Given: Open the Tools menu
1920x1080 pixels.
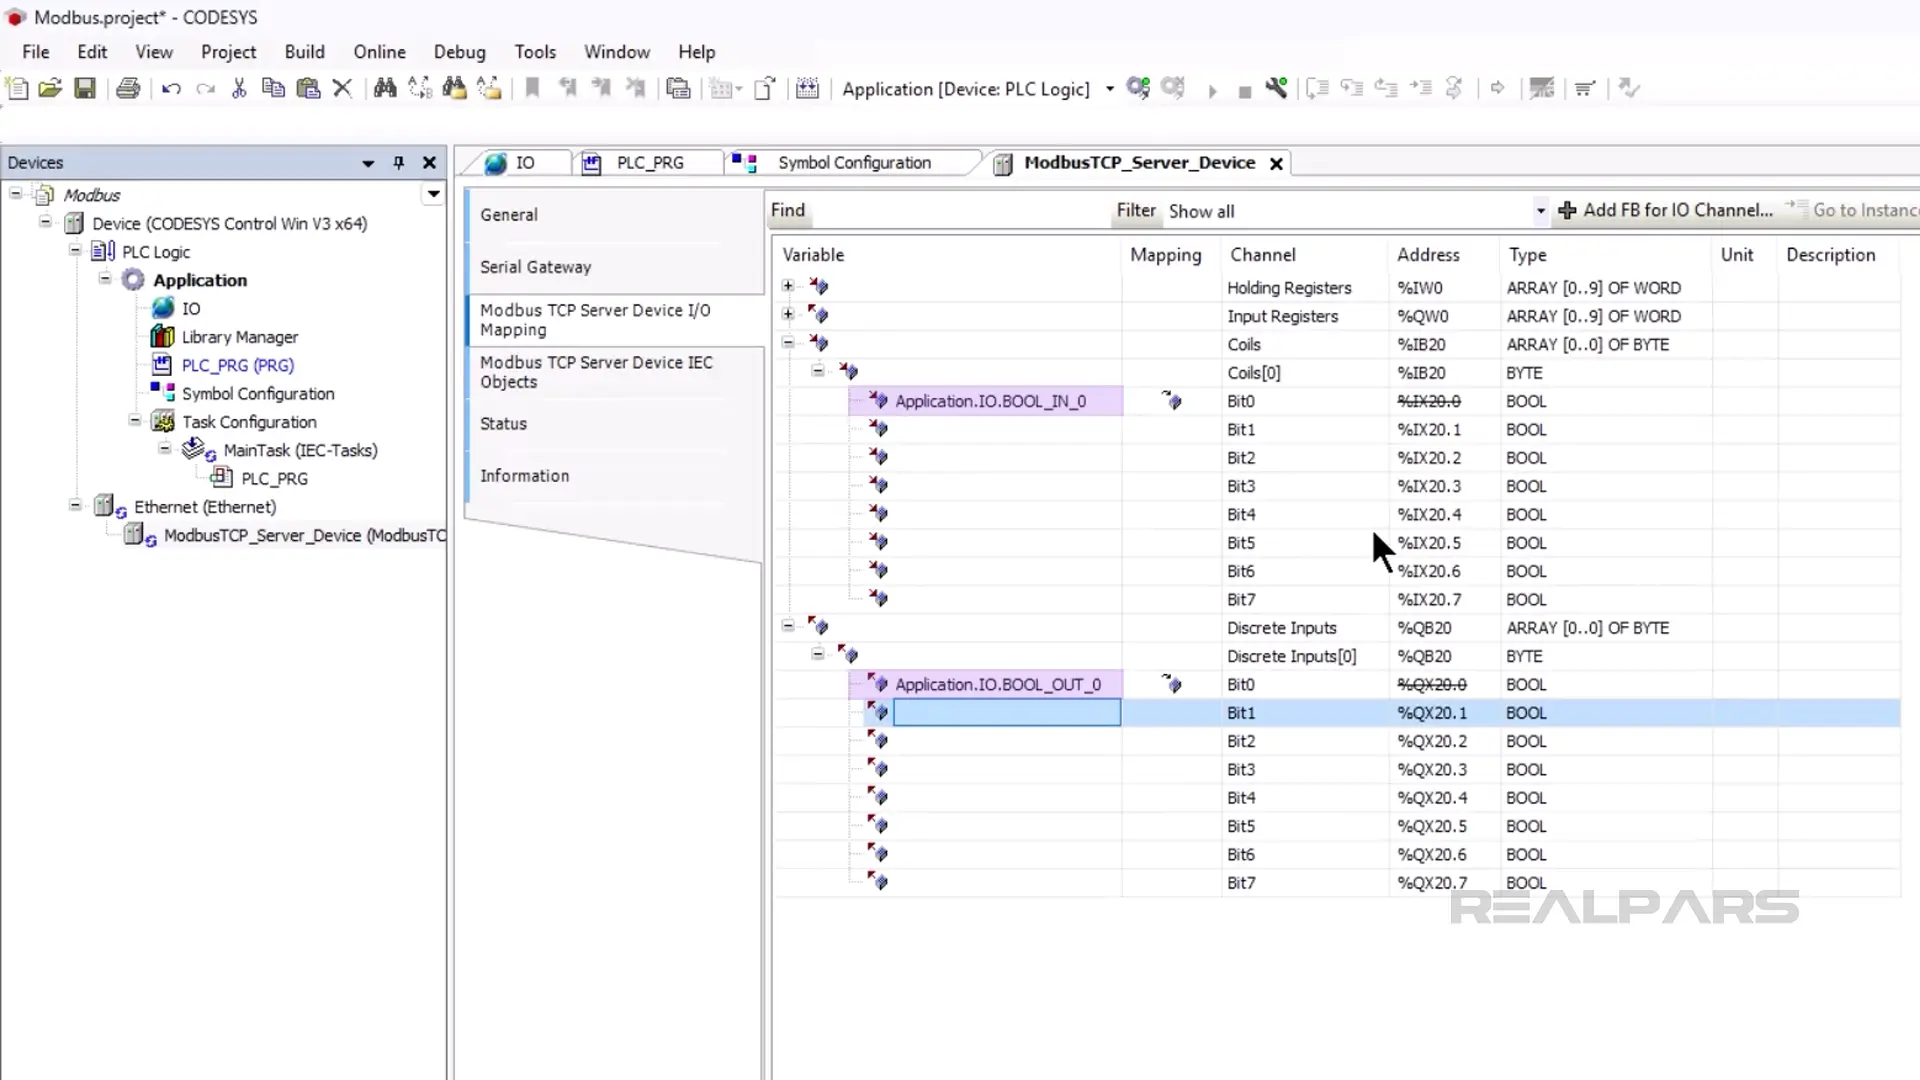Looking at the screenshot, I should 535,52.
